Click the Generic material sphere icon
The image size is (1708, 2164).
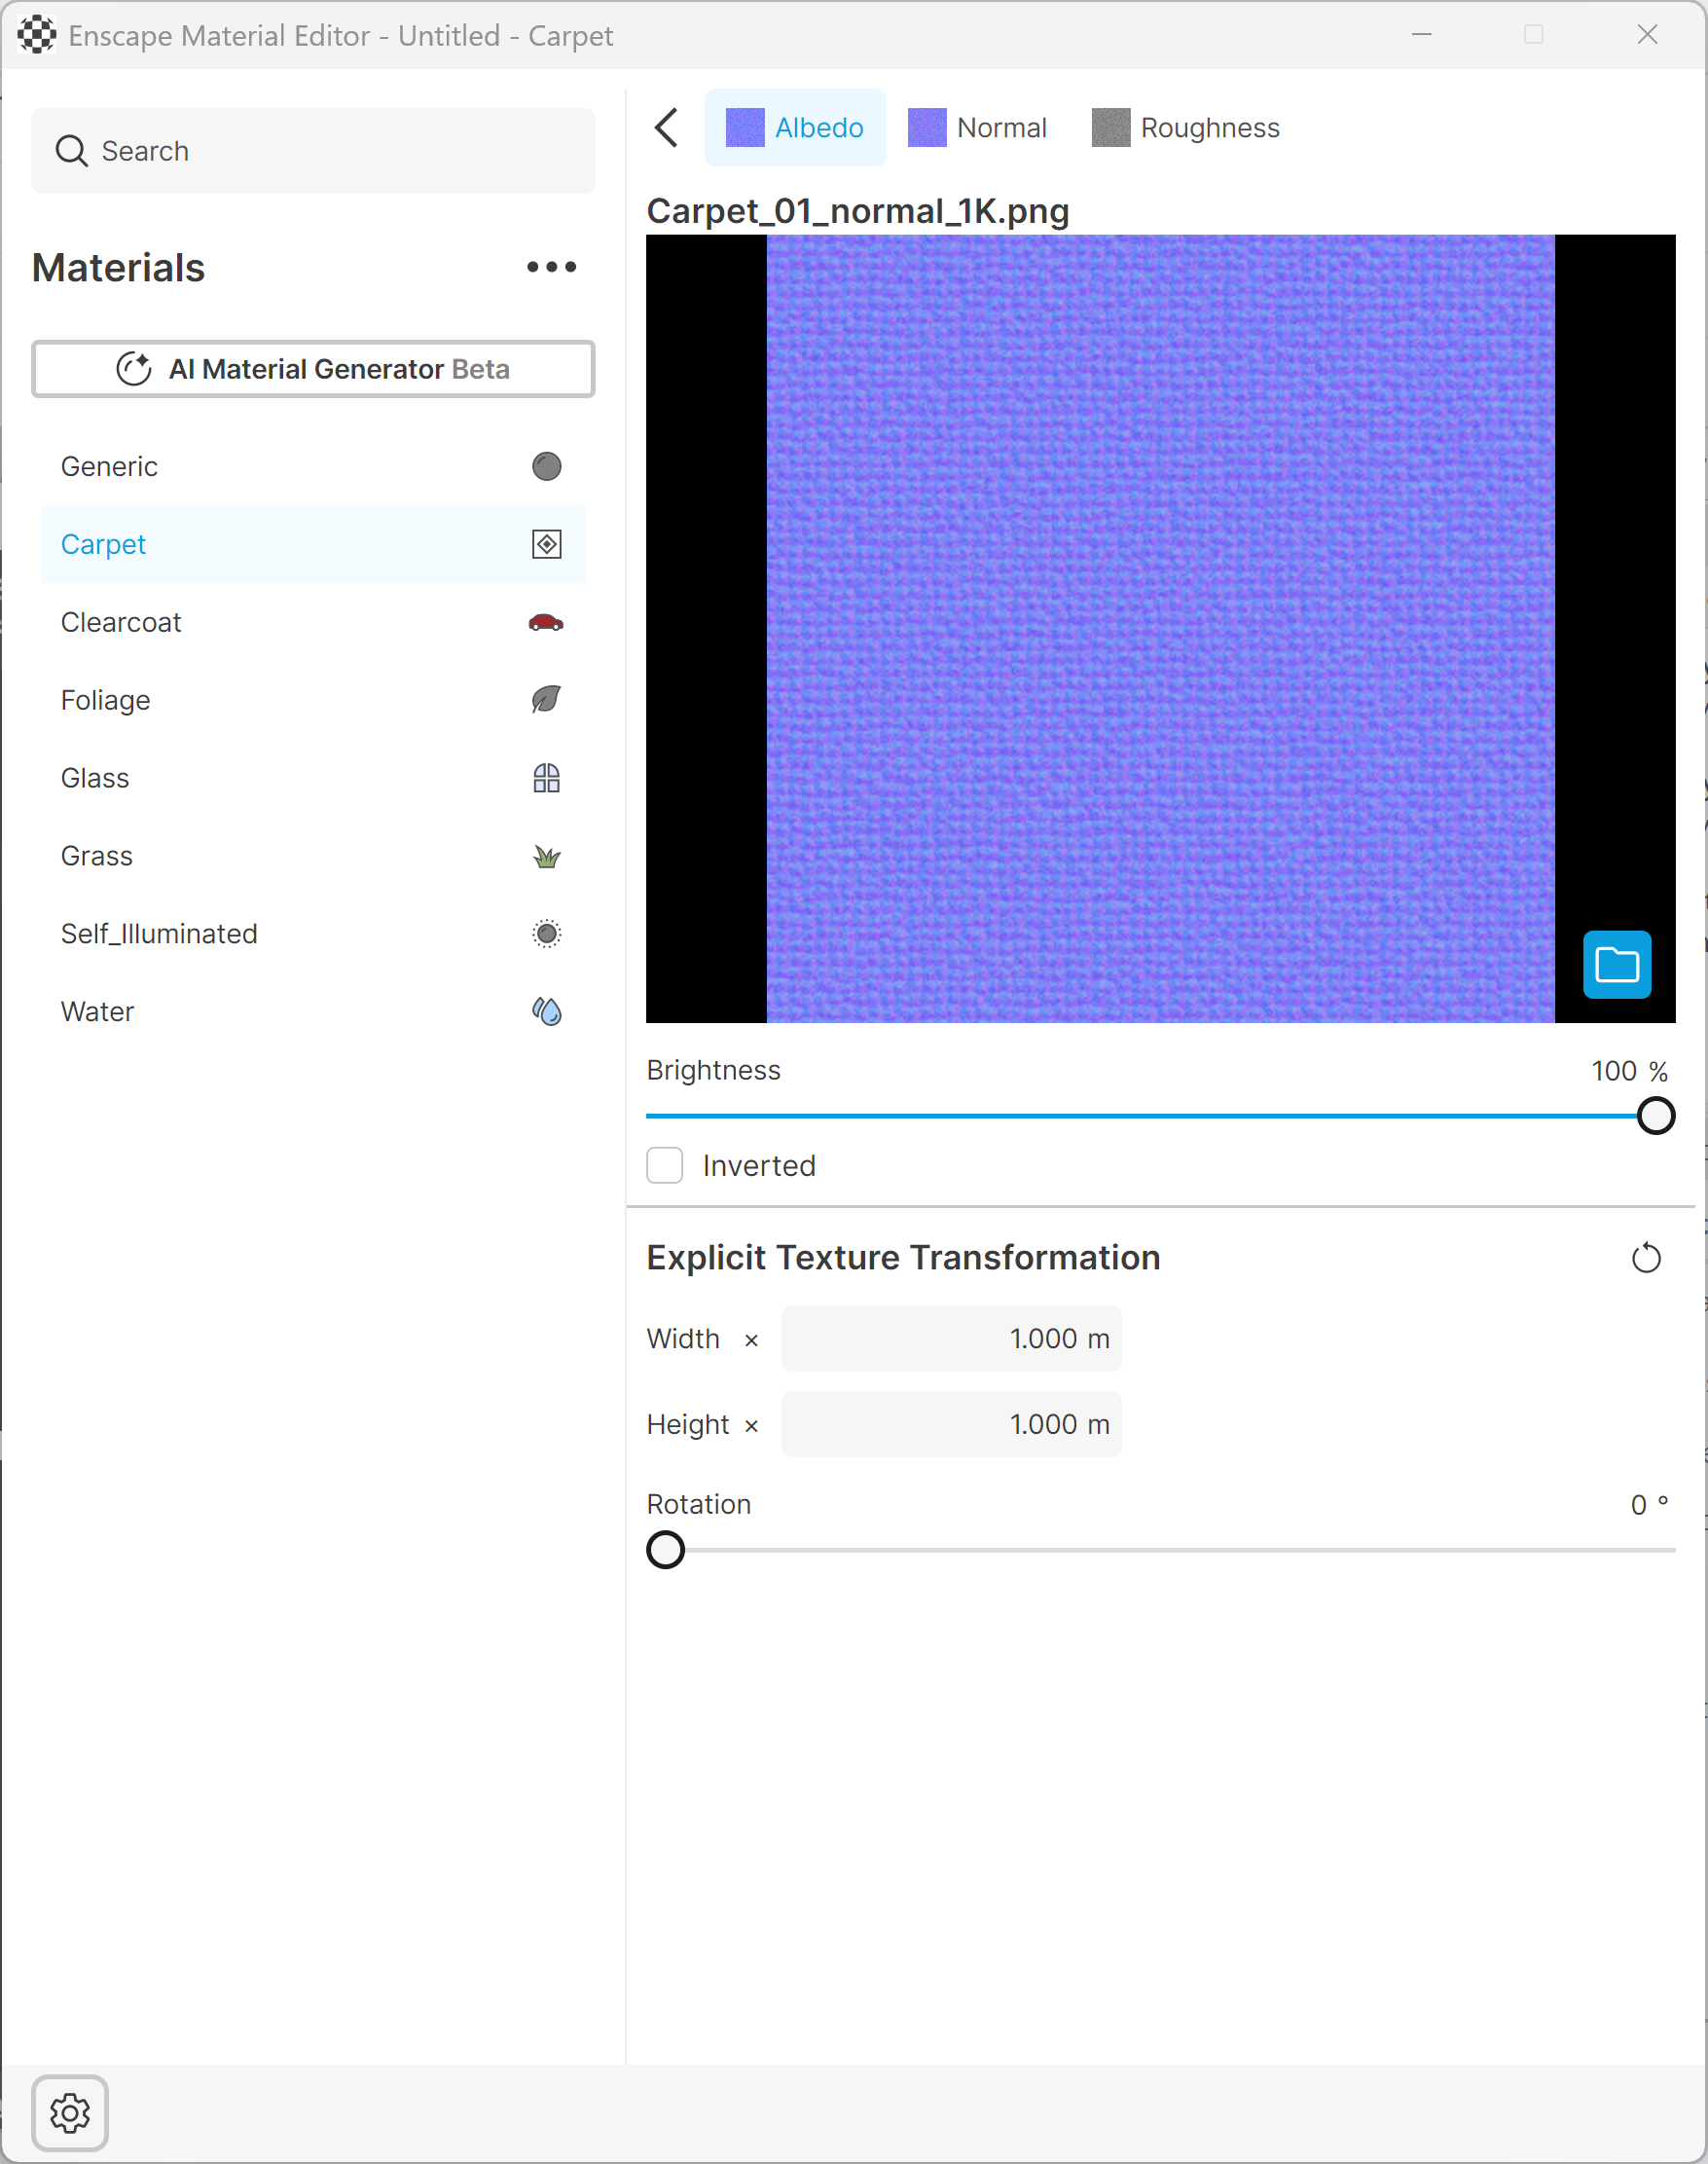coord(547,466)
